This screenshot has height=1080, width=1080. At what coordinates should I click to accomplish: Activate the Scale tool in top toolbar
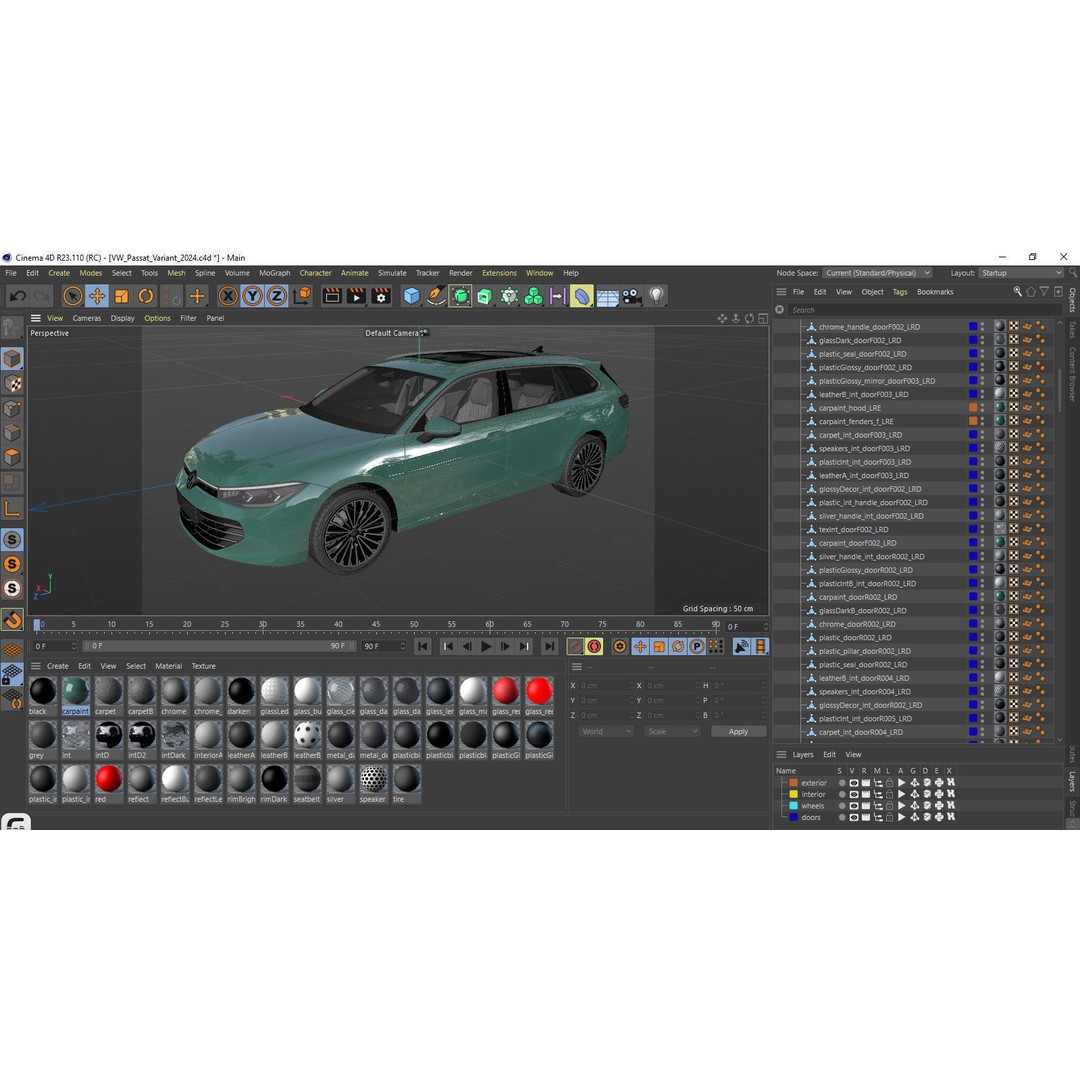tap(121, 296)
